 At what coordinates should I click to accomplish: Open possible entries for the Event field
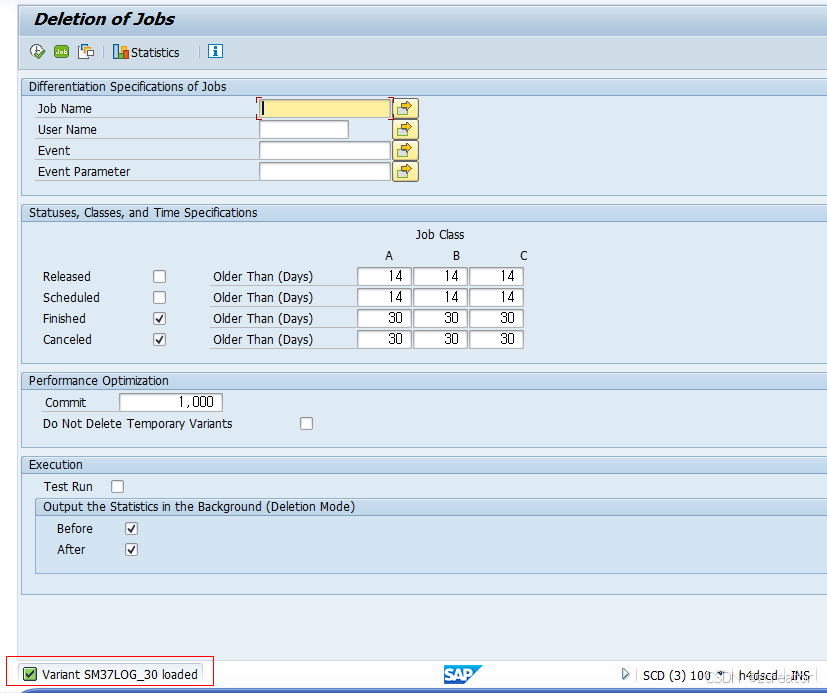404,150
